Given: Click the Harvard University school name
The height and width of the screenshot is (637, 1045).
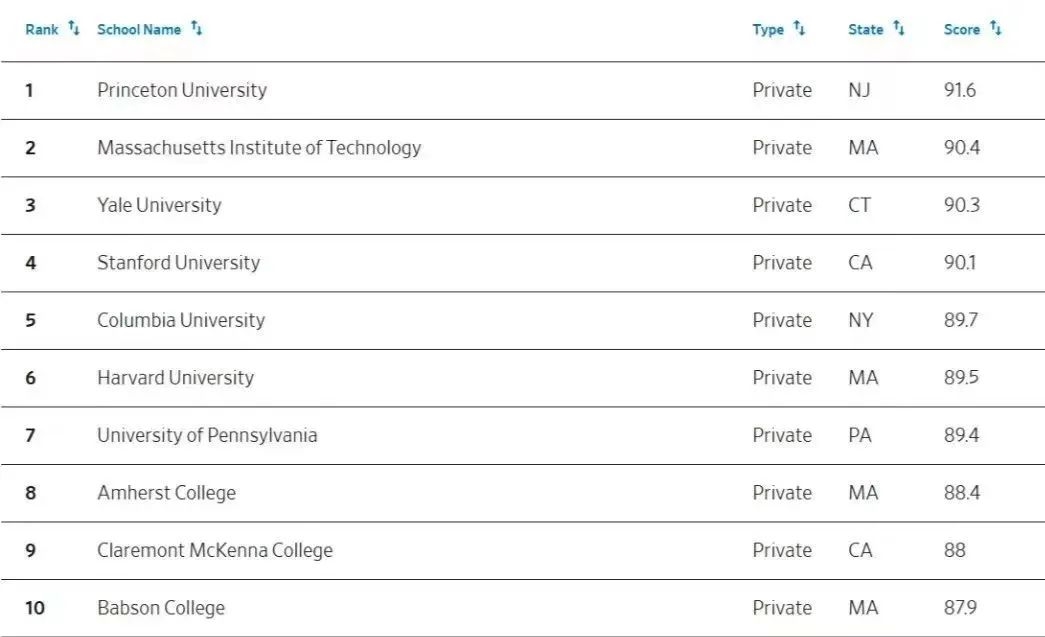Looking at the screenshot, I should [176, 377].
